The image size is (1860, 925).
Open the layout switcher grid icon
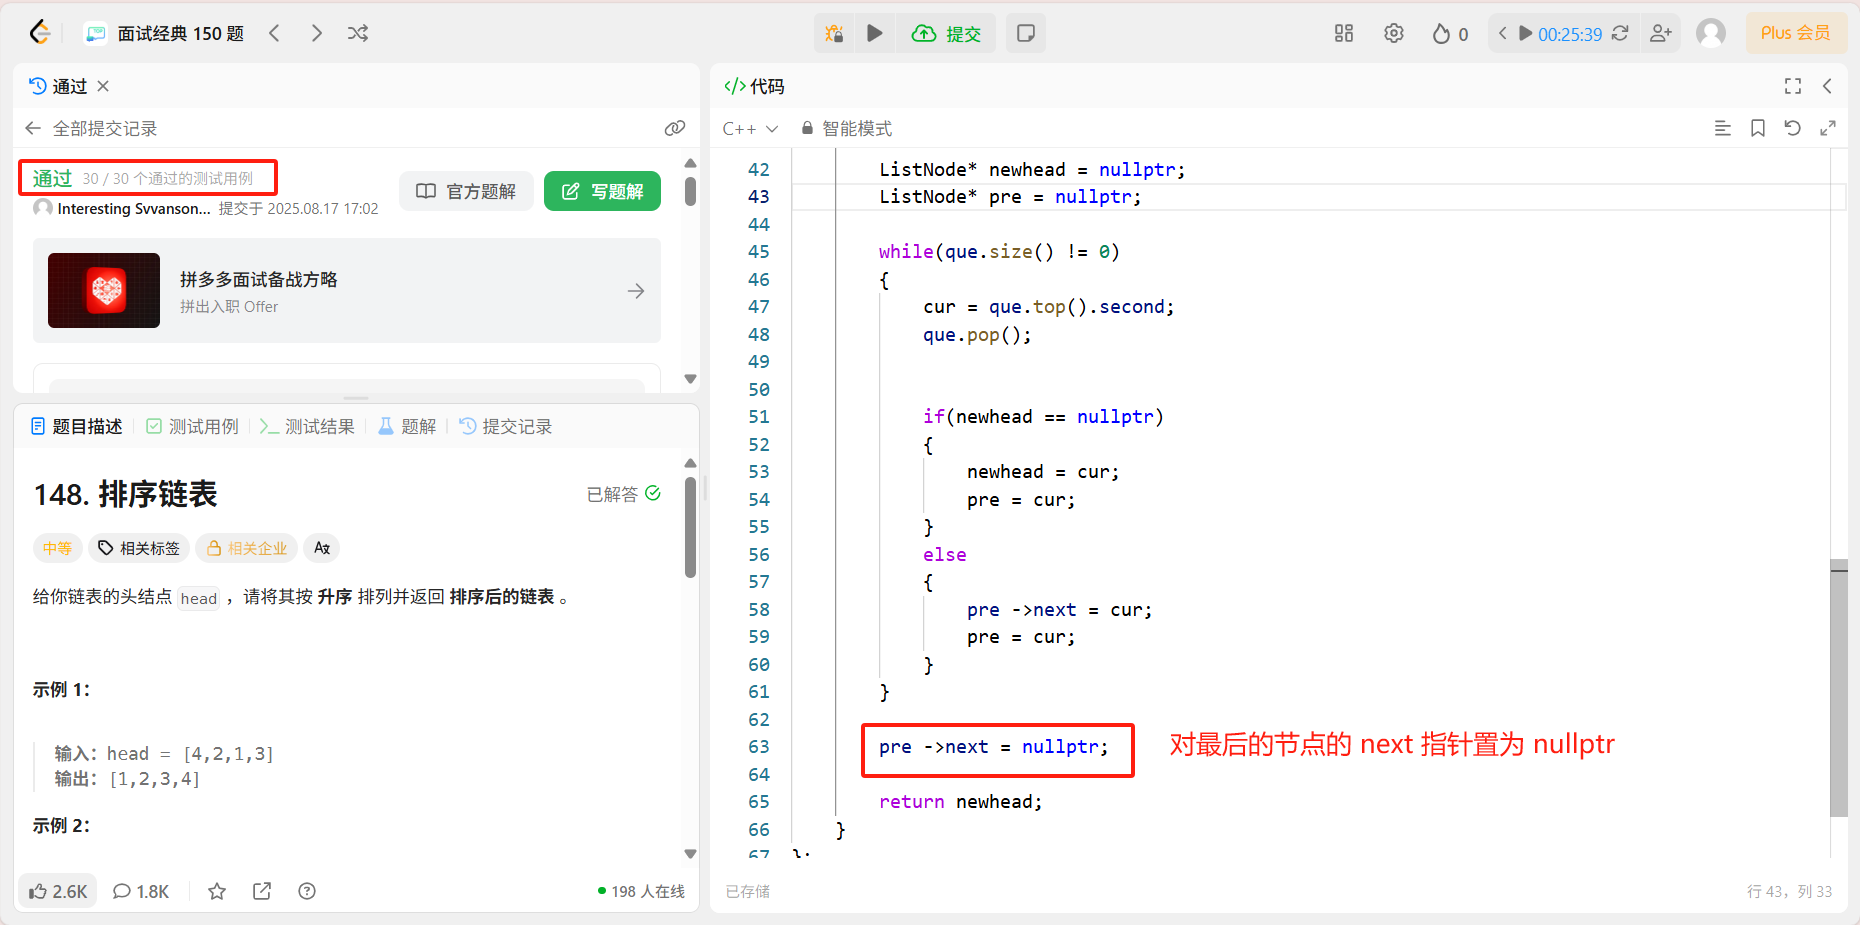pyautogui.click(x=1343, y=32)
